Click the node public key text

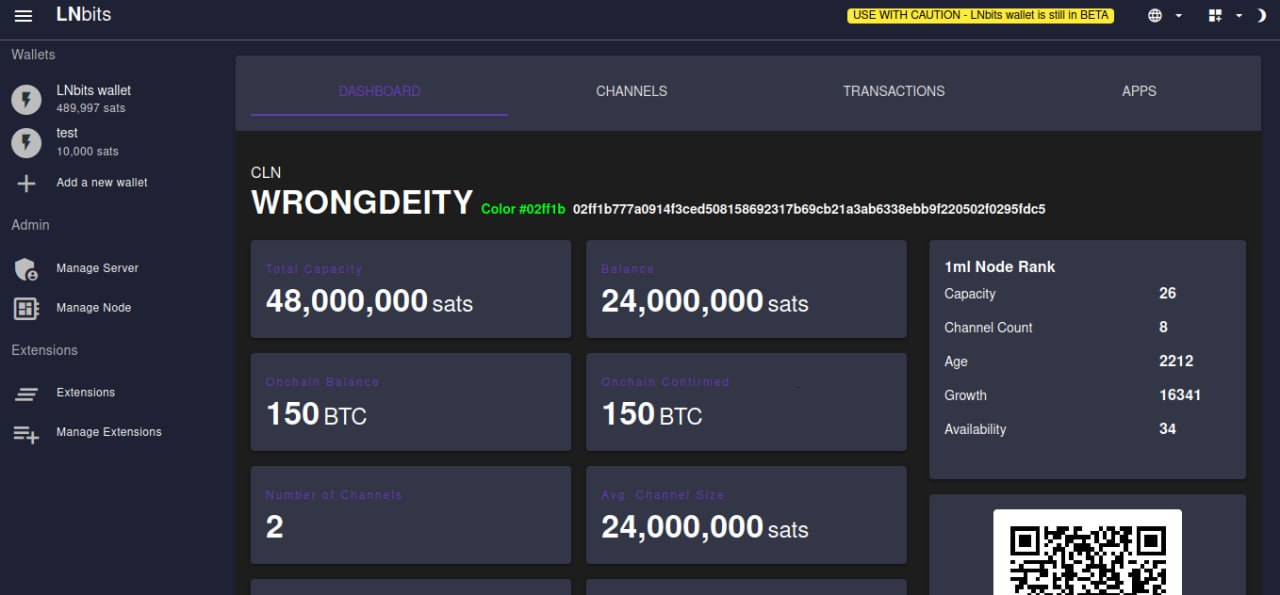[809, 209]
